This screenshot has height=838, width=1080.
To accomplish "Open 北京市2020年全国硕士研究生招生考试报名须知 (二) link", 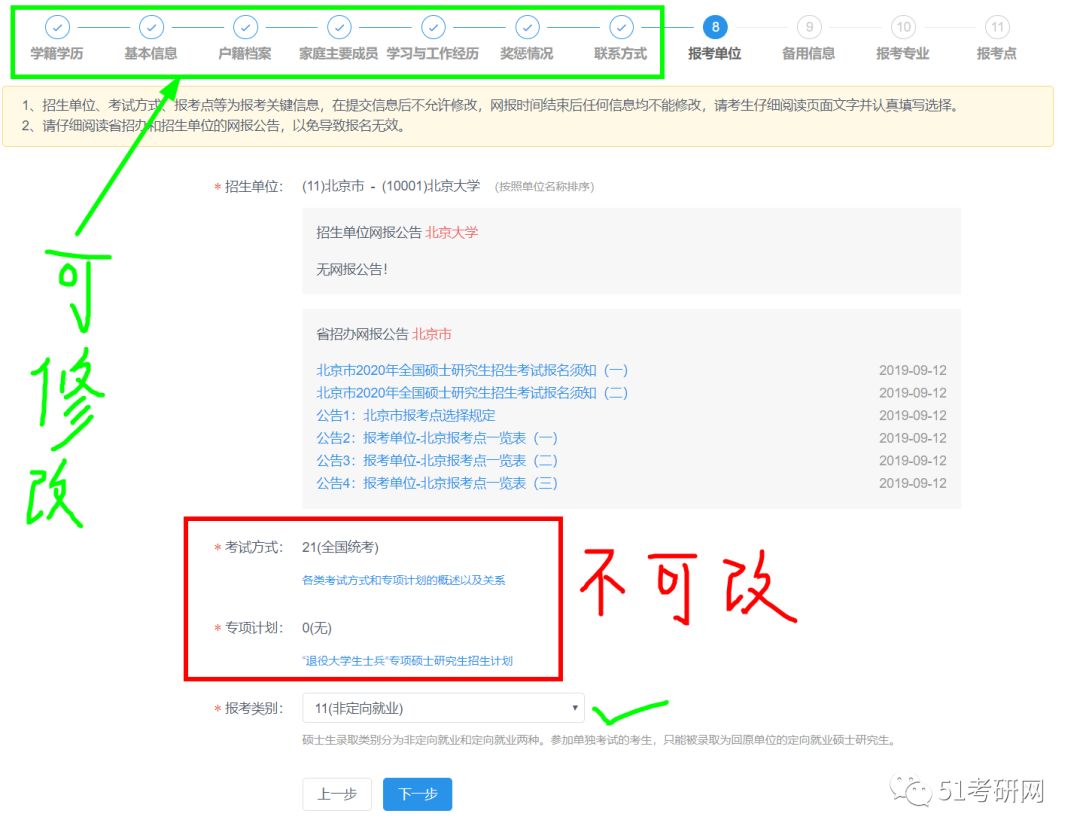I will tap(472, 393).
